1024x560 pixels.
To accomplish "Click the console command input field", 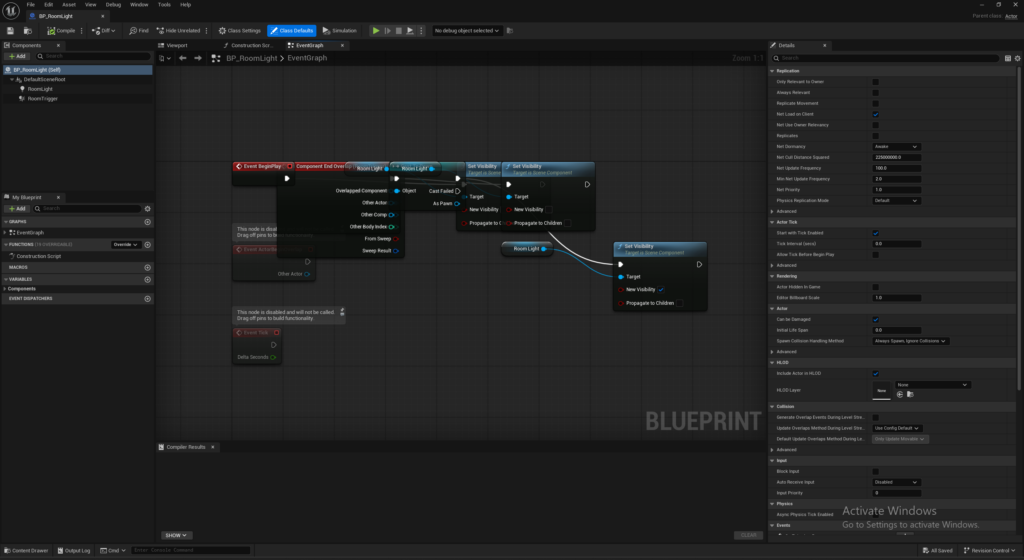I will [x=191, y=551].
